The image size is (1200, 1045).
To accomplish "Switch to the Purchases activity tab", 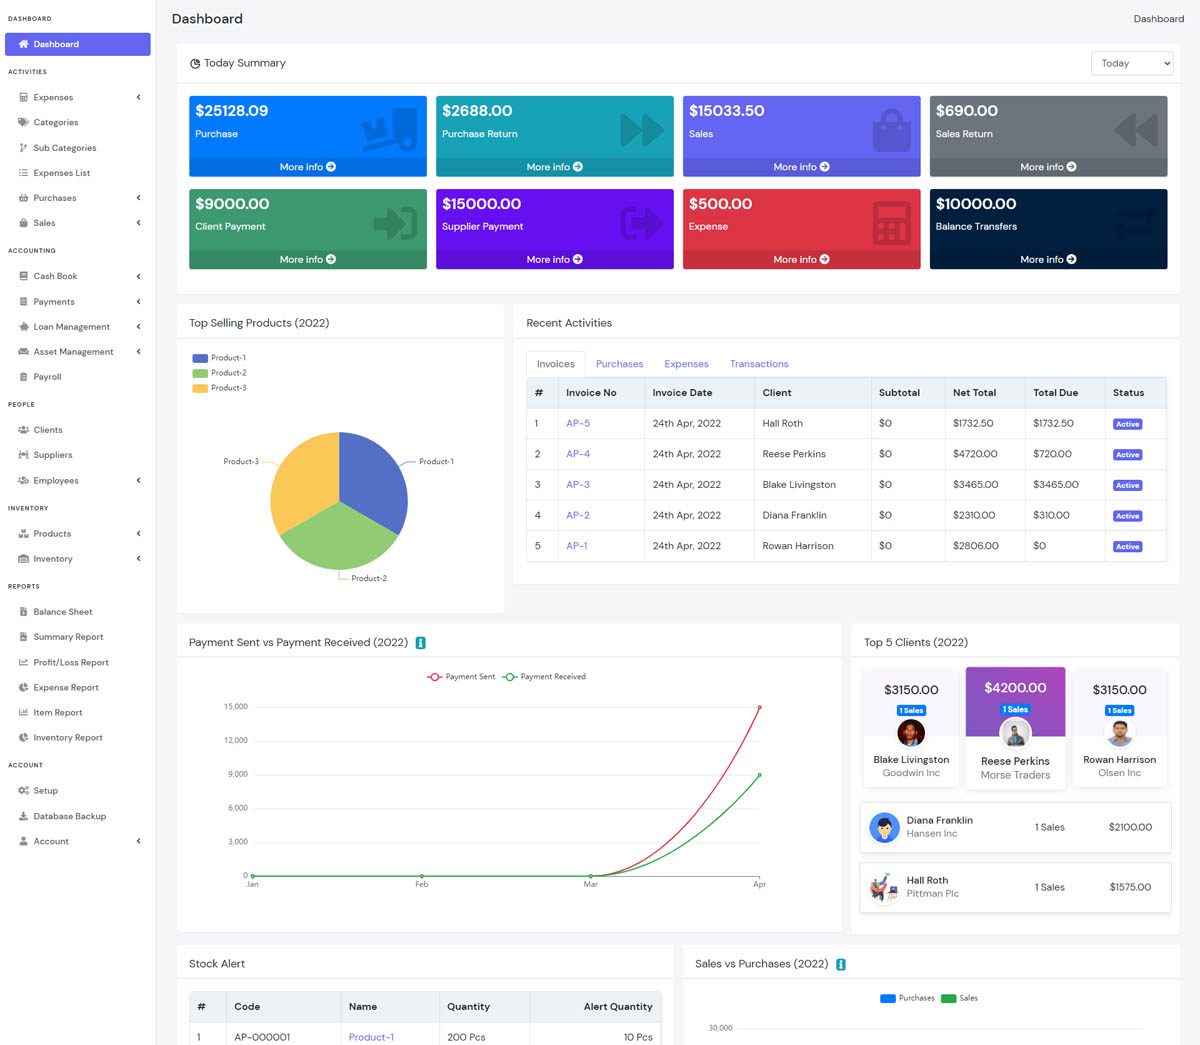I will point(619,364).
